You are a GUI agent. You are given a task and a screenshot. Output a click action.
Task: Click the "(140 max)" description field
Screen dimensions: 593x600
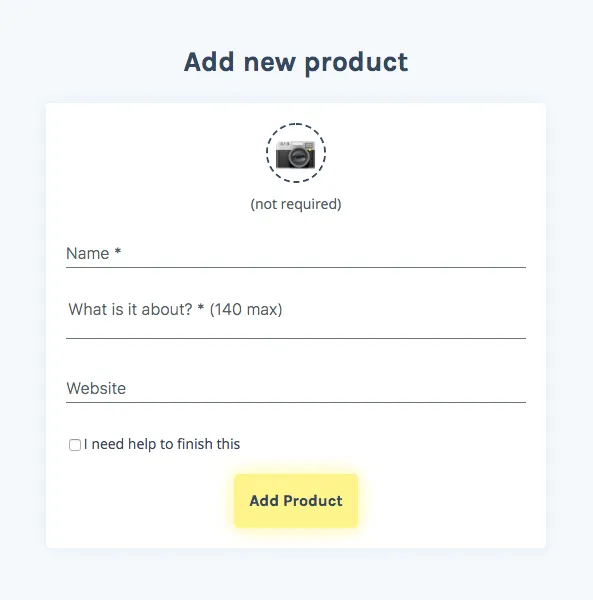(x=296, y=317)
